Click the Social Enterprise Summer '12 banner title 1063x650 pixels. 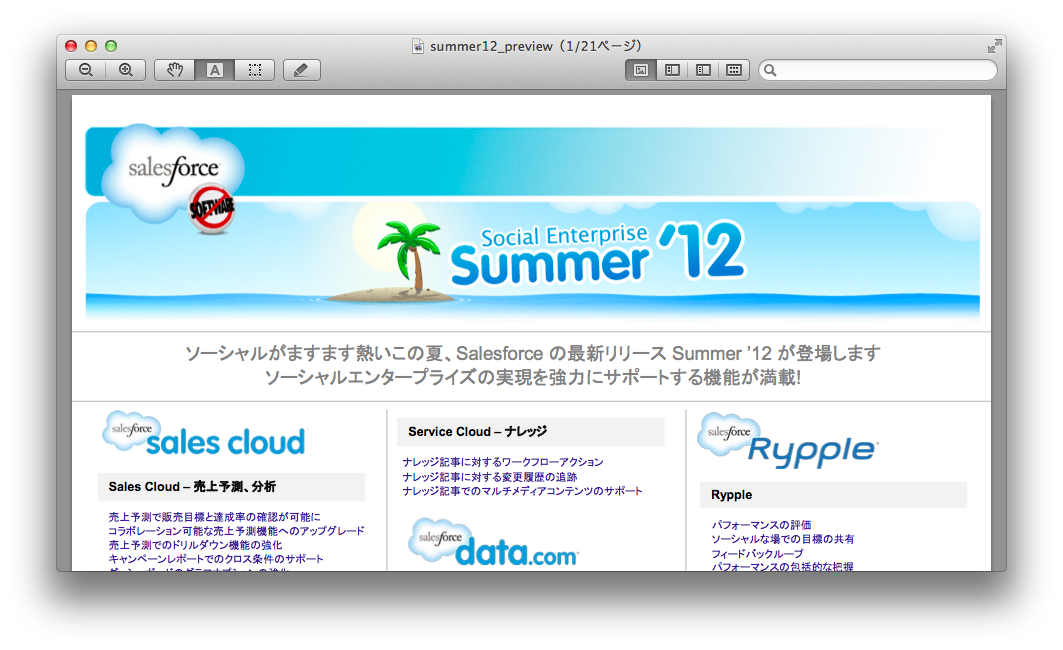(x=597, y=253)
